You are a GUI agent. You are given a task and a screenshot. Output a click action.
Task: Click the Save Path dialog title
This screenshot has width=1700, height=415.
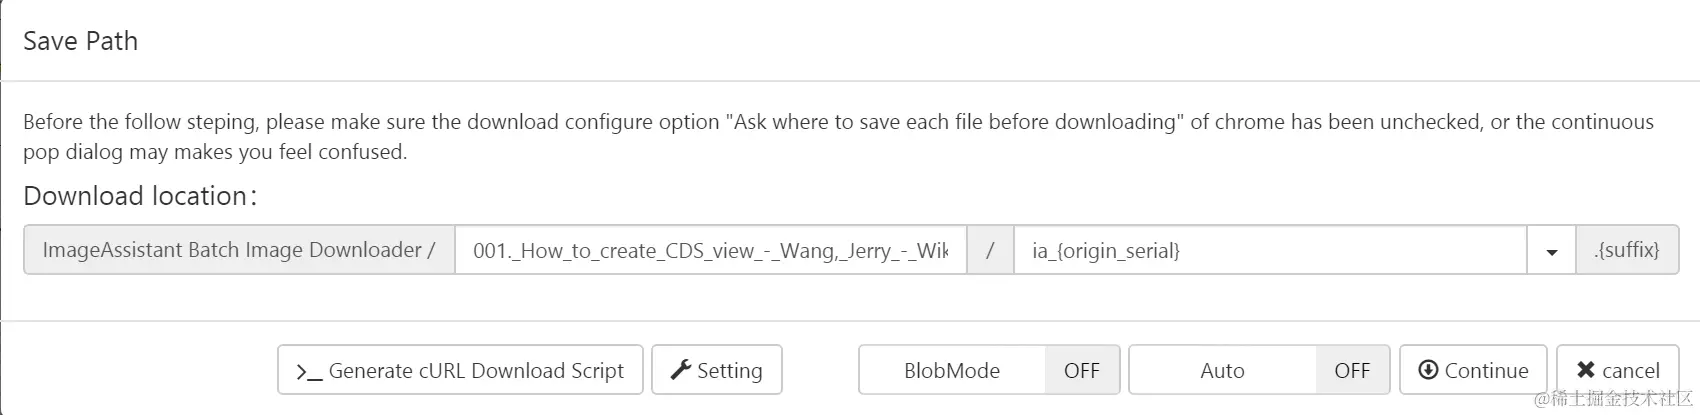pyautogui.click(x=80, y=41)
